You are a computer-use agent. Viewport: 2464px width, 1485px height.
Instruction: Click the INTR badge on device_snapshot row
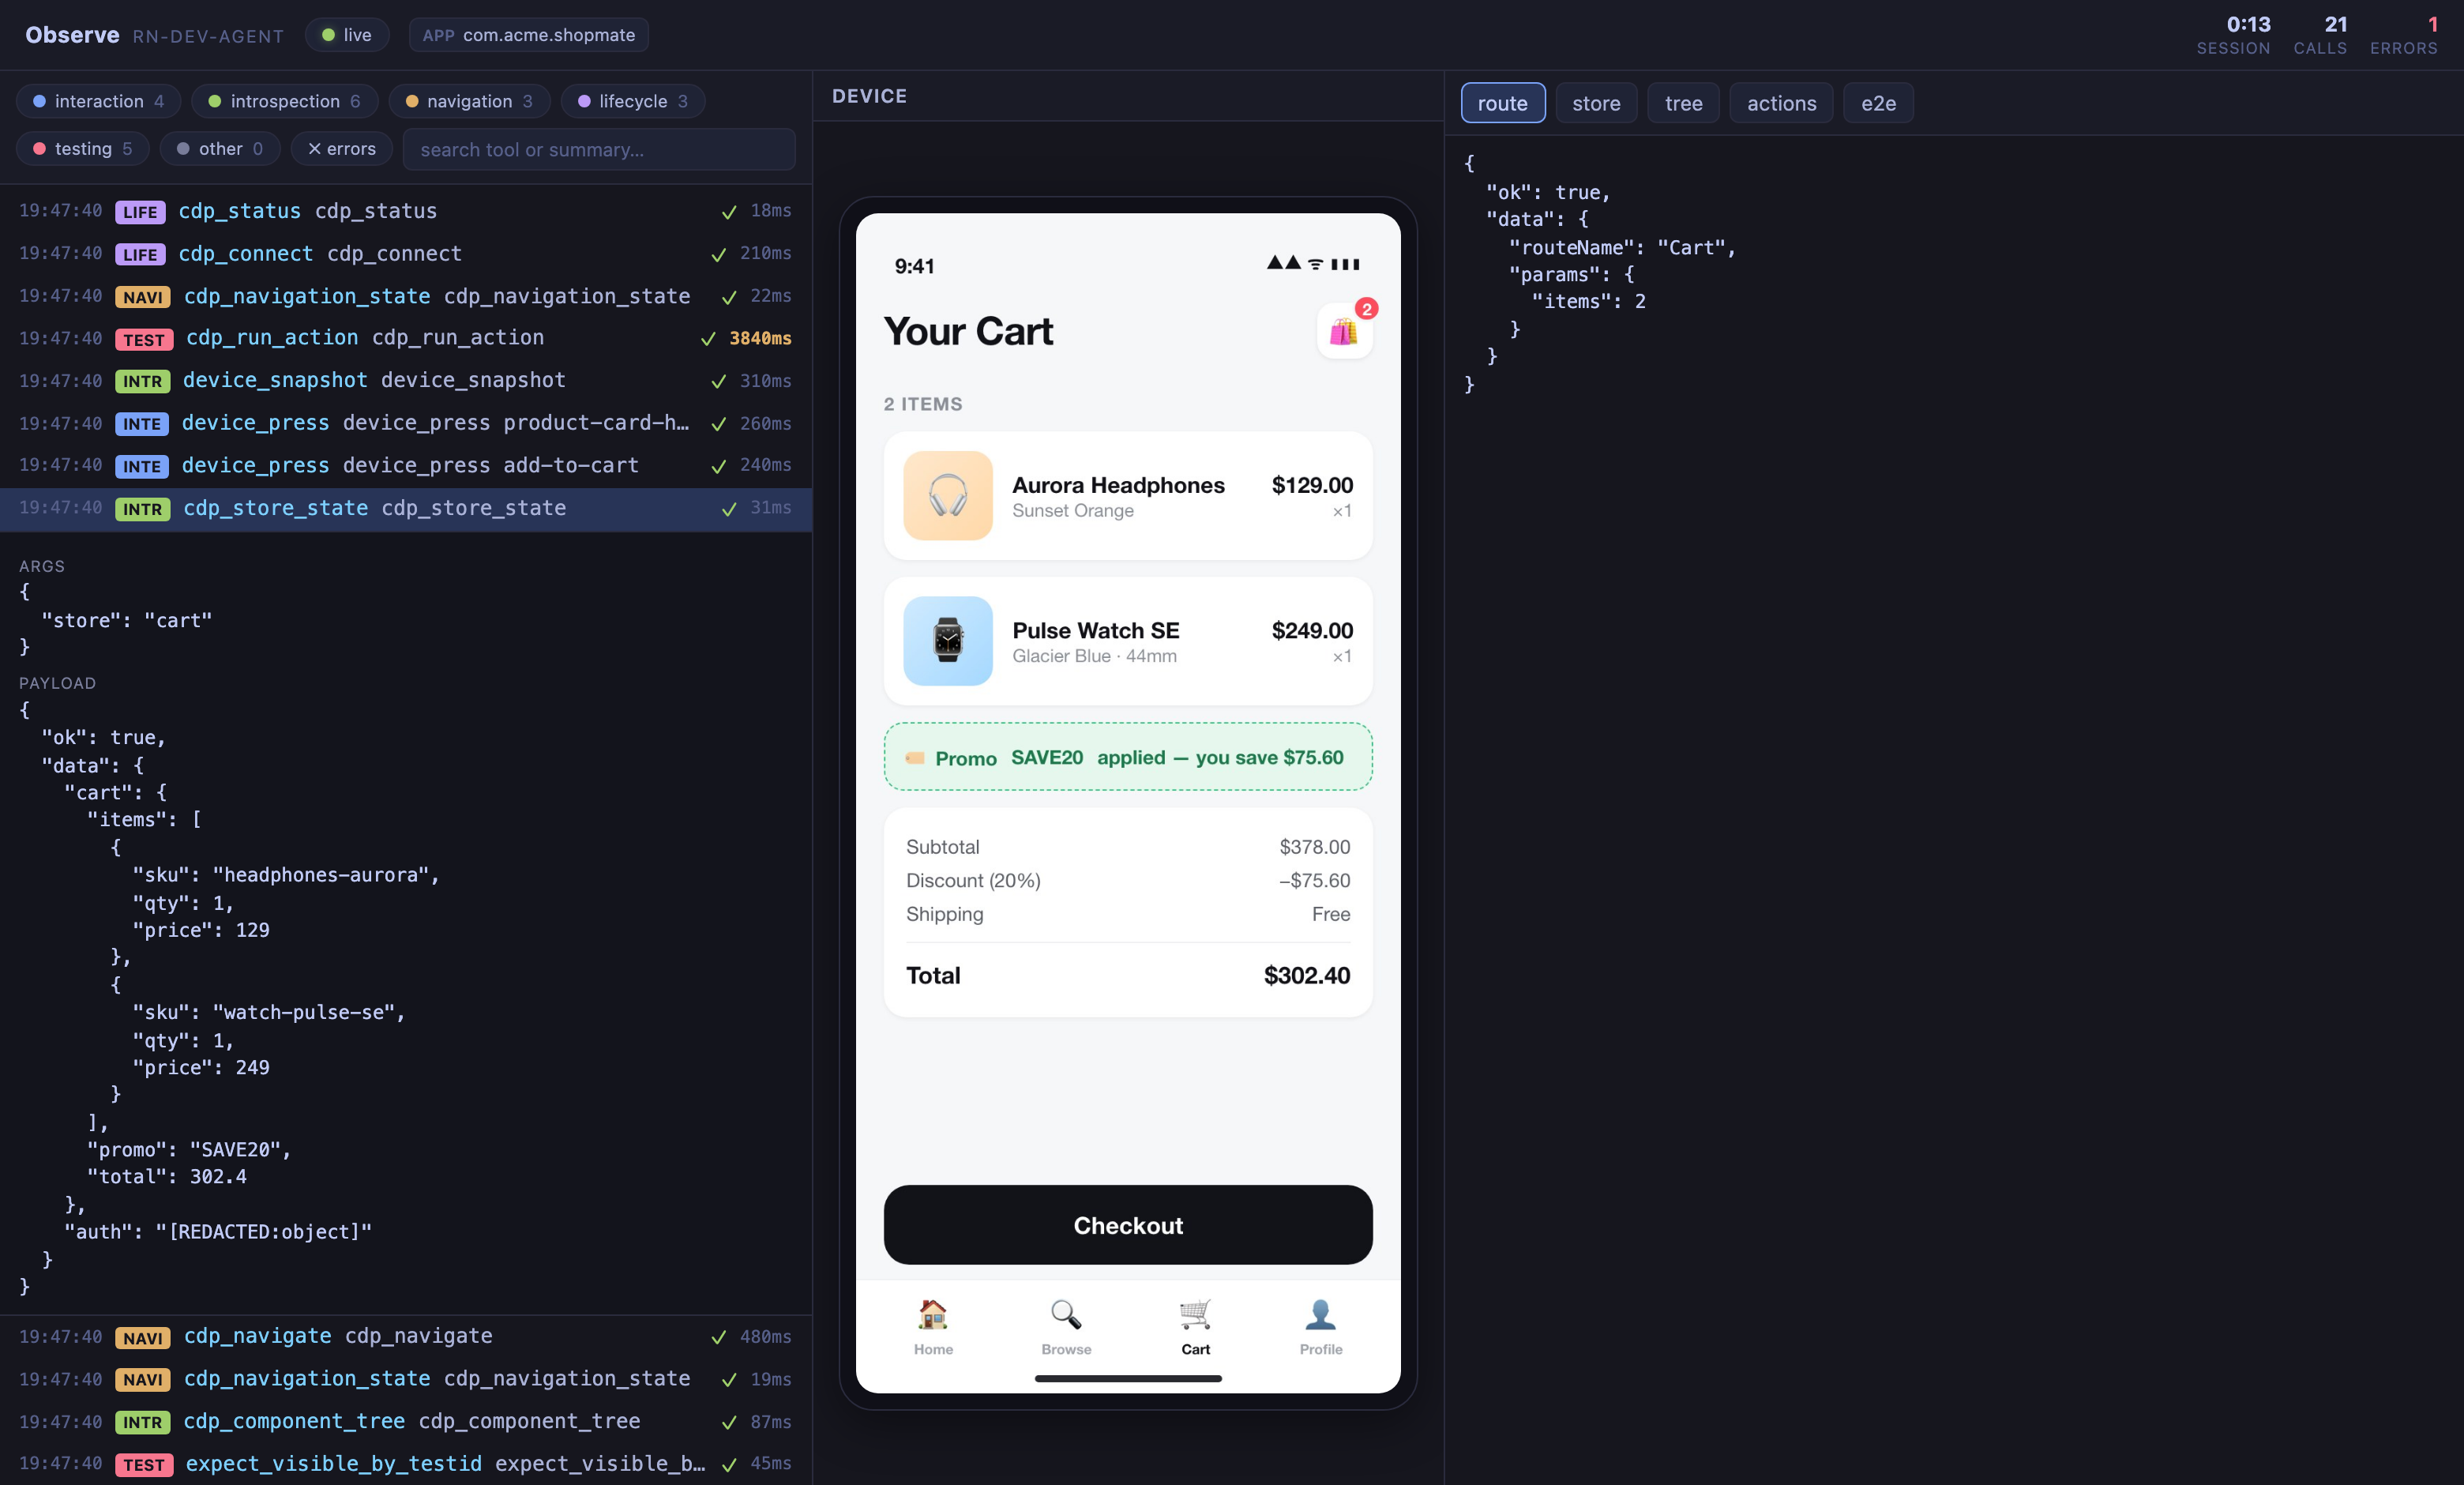coord(143,381)
